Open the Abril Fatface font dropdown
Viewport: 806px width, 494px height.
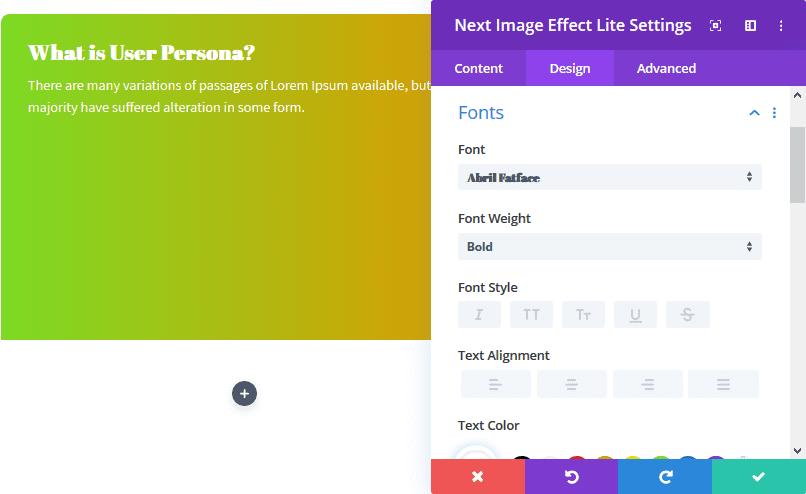(x=610, y=177)
